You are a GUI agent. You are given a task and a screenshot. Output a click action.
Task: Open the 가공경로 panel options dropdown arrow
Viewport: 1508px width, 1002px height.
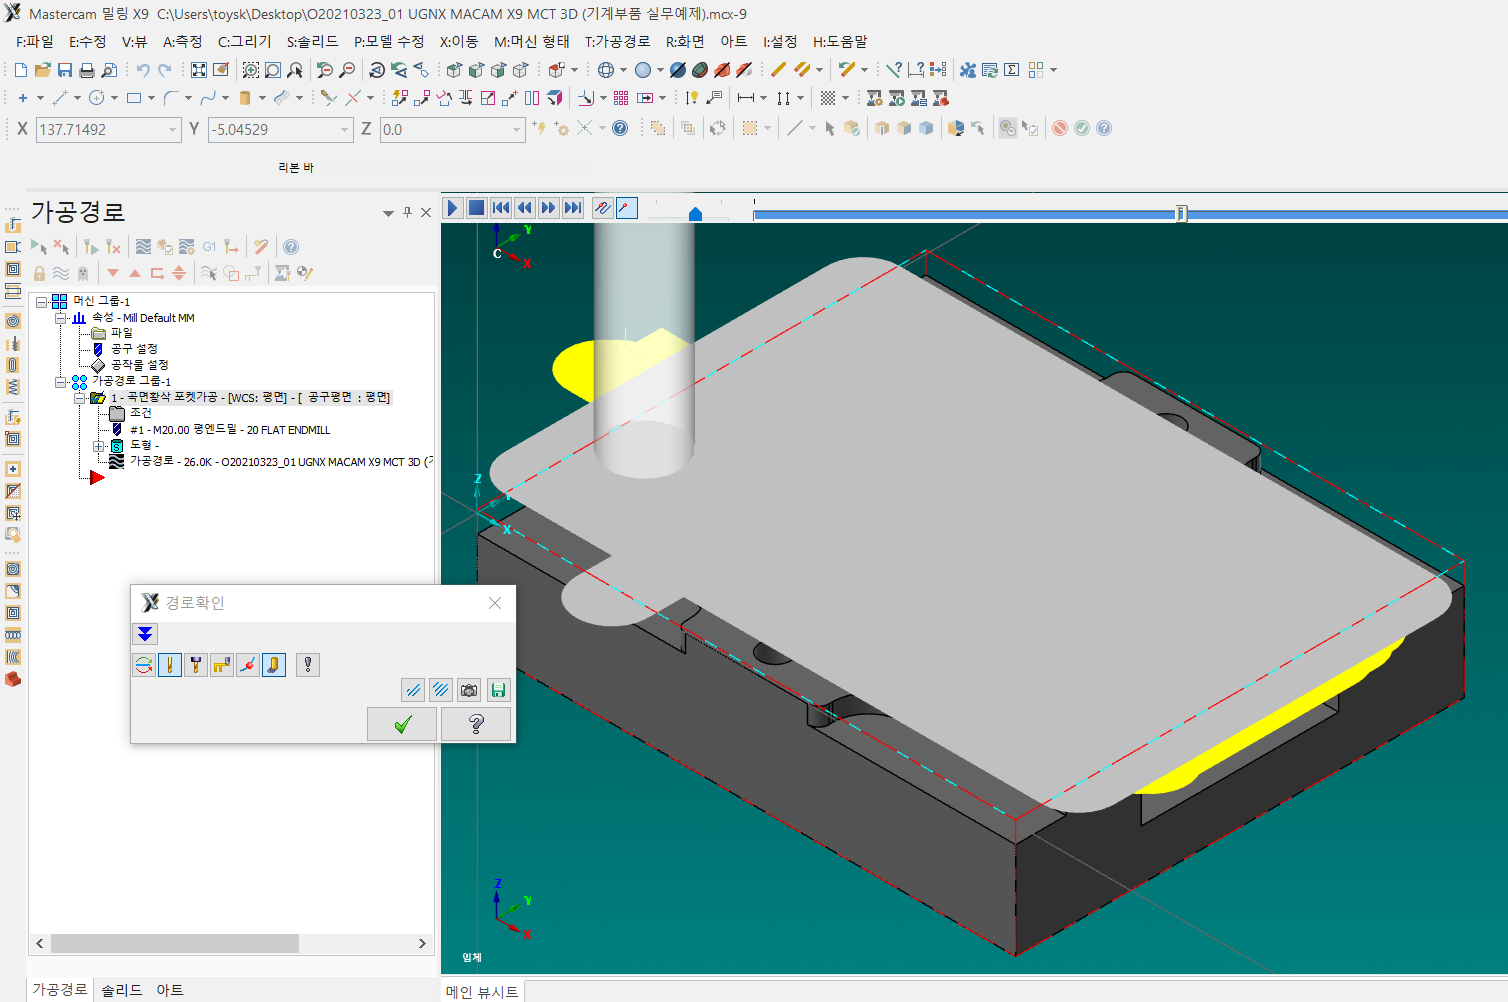[x=388, y=213]
